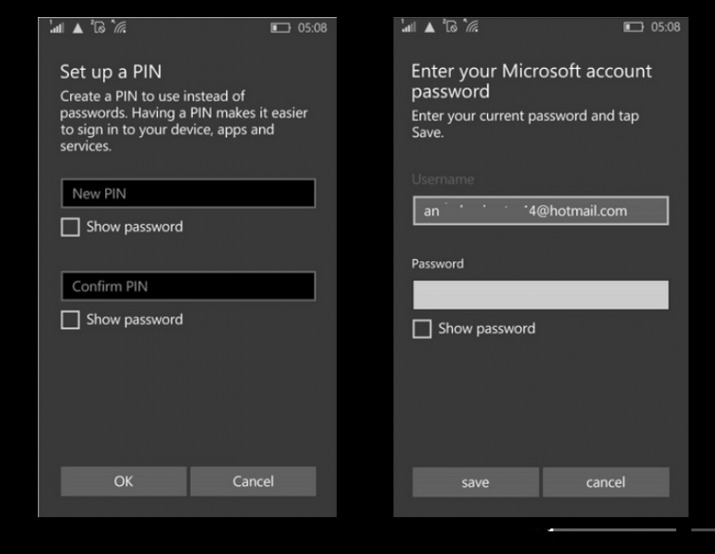Tap the 'Set up a PIN' heading
Screen dimensions: 715x554
[111, 72]
